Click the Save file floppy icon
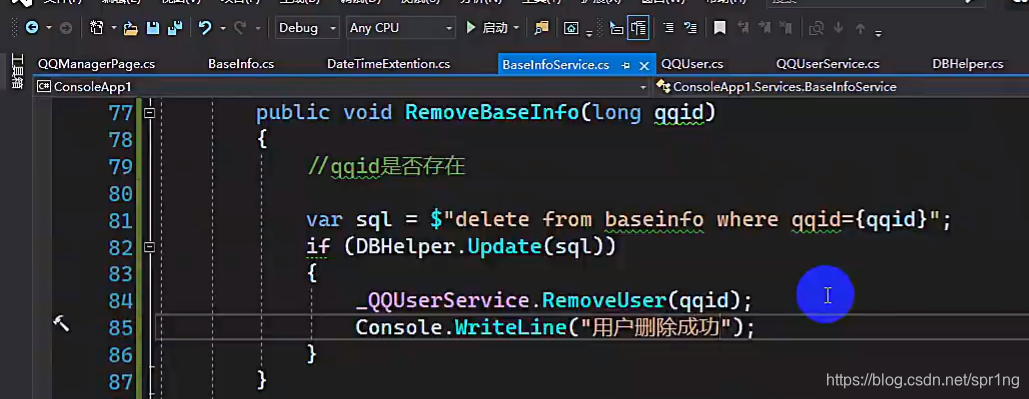This screenshot has width=1029, height=399. click(153, 28)
